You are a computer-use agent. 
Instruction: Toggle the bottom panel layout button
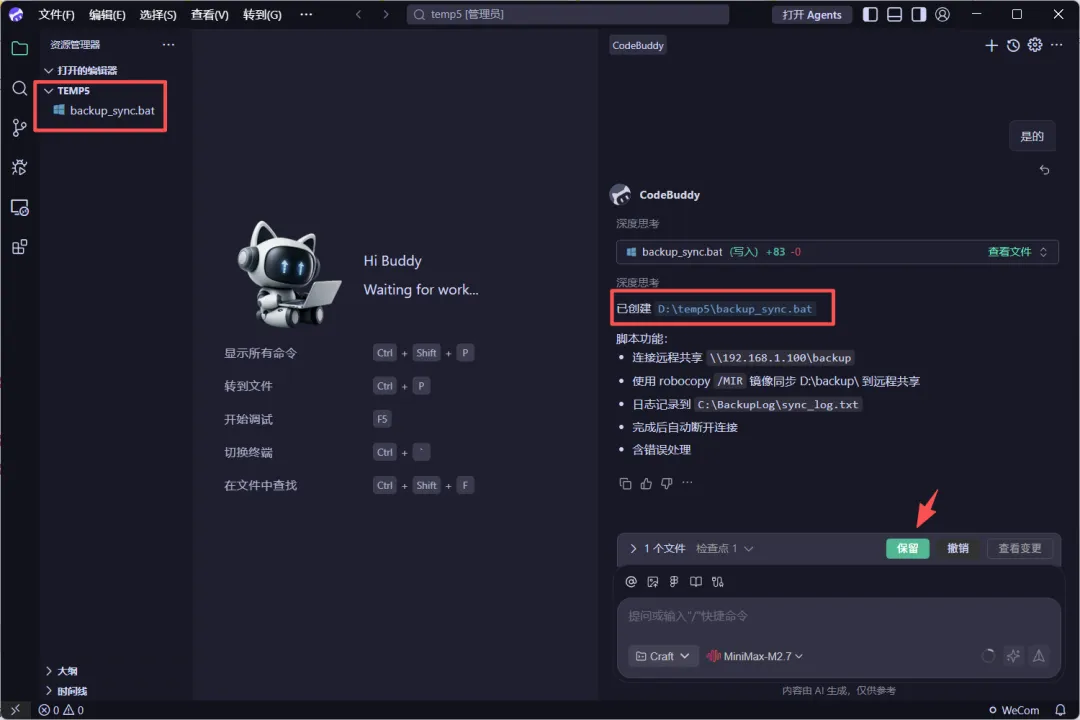895,14
